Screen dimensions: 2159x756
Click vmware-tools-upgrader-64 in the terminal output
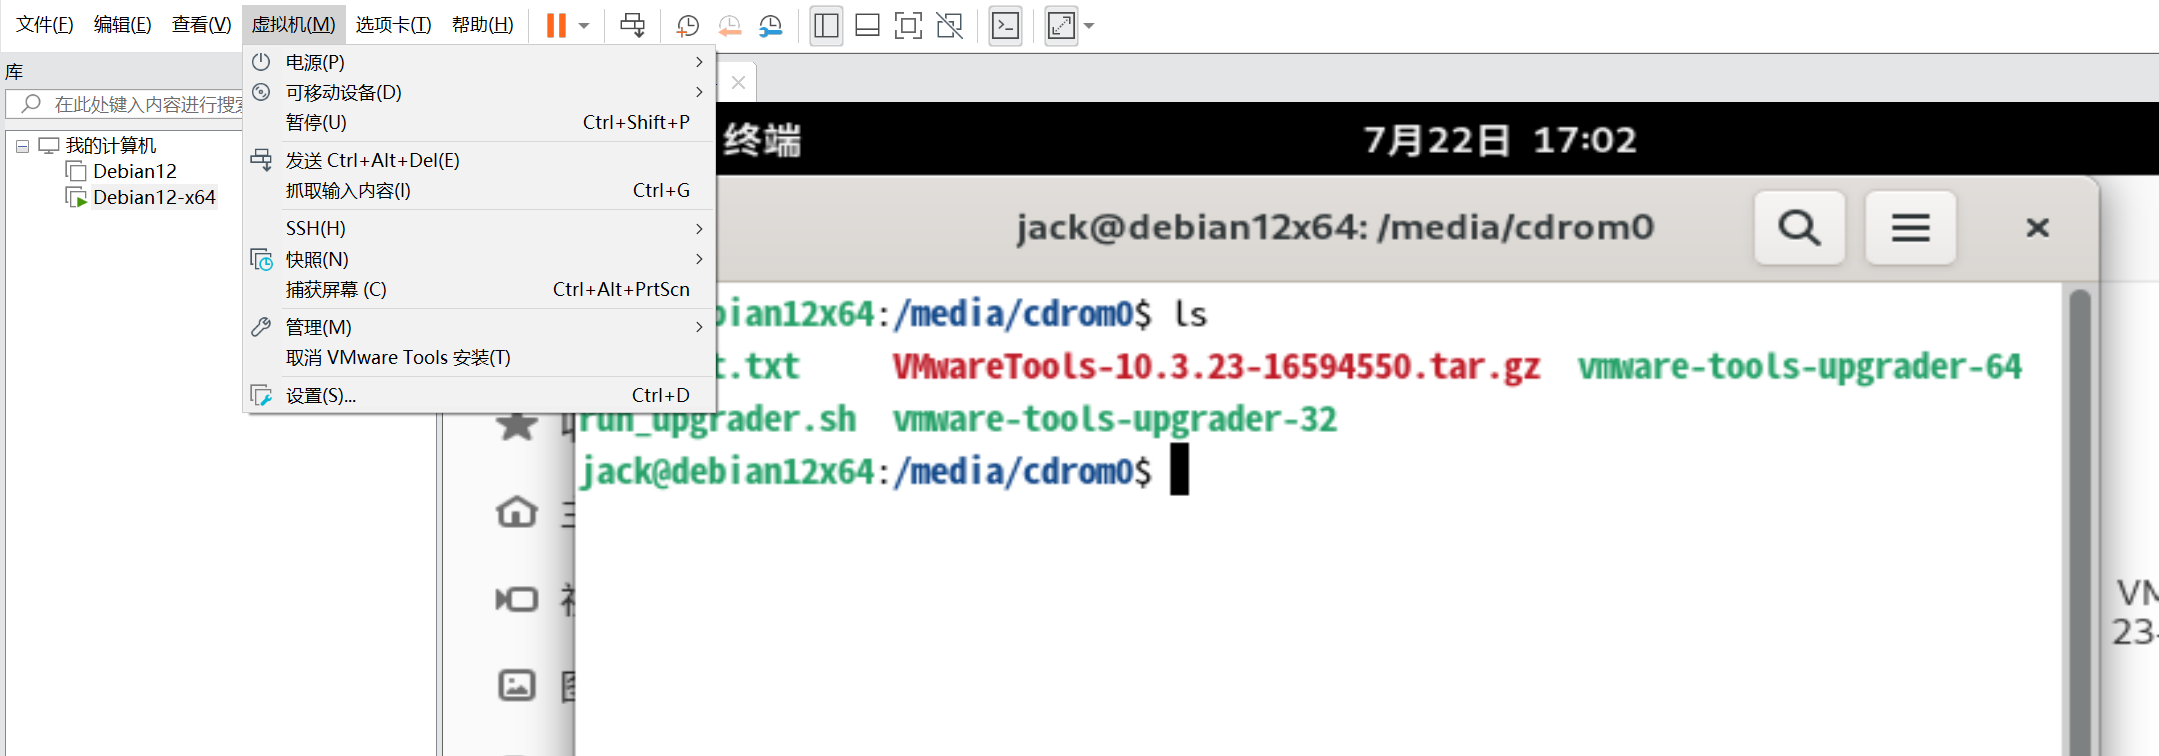point(1800,367)
